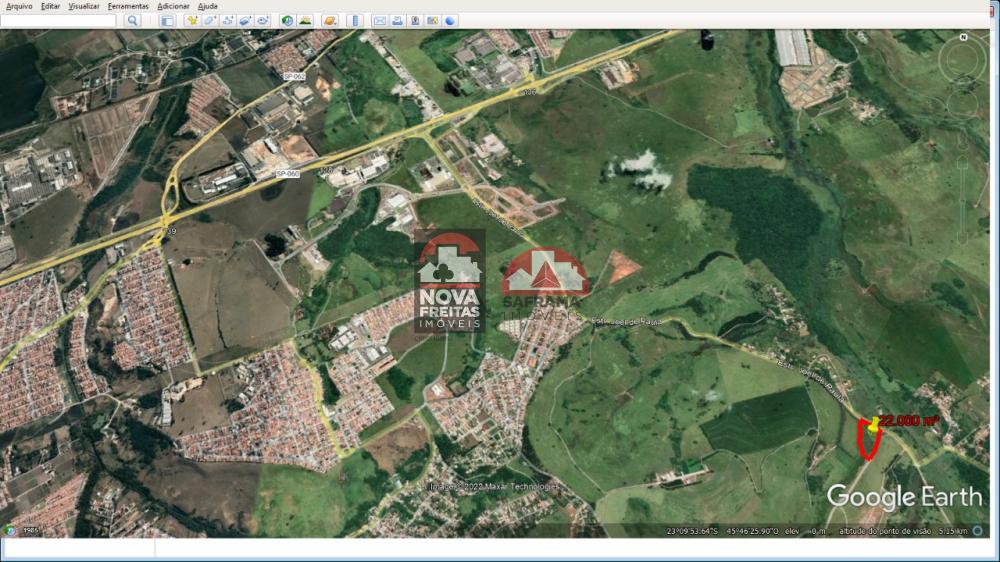The image size is (1000, 562).
Task: Open the historical imagery clock icon
Action: pos(287,20)
